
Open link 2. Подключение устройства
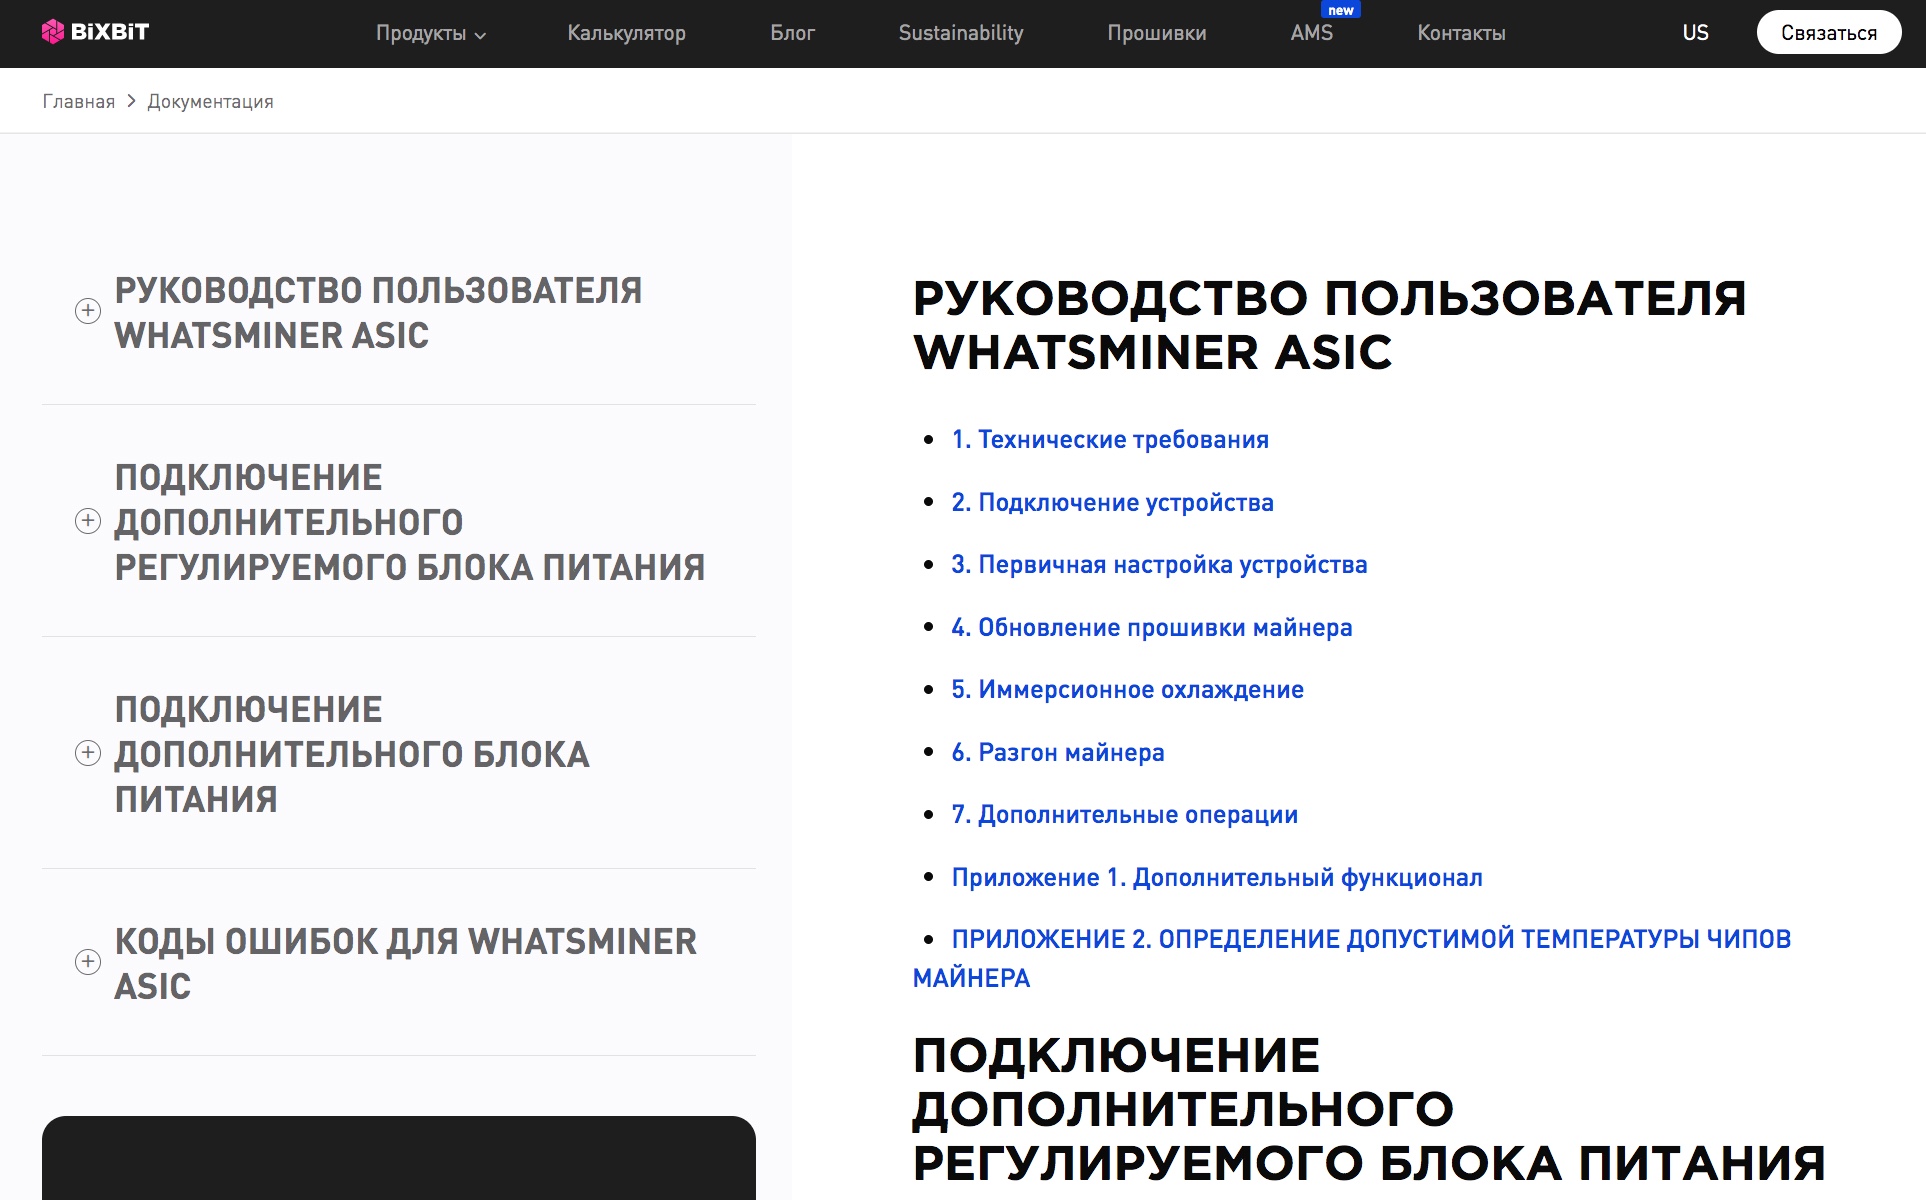pyautogui.click(x=1112, y=502)
